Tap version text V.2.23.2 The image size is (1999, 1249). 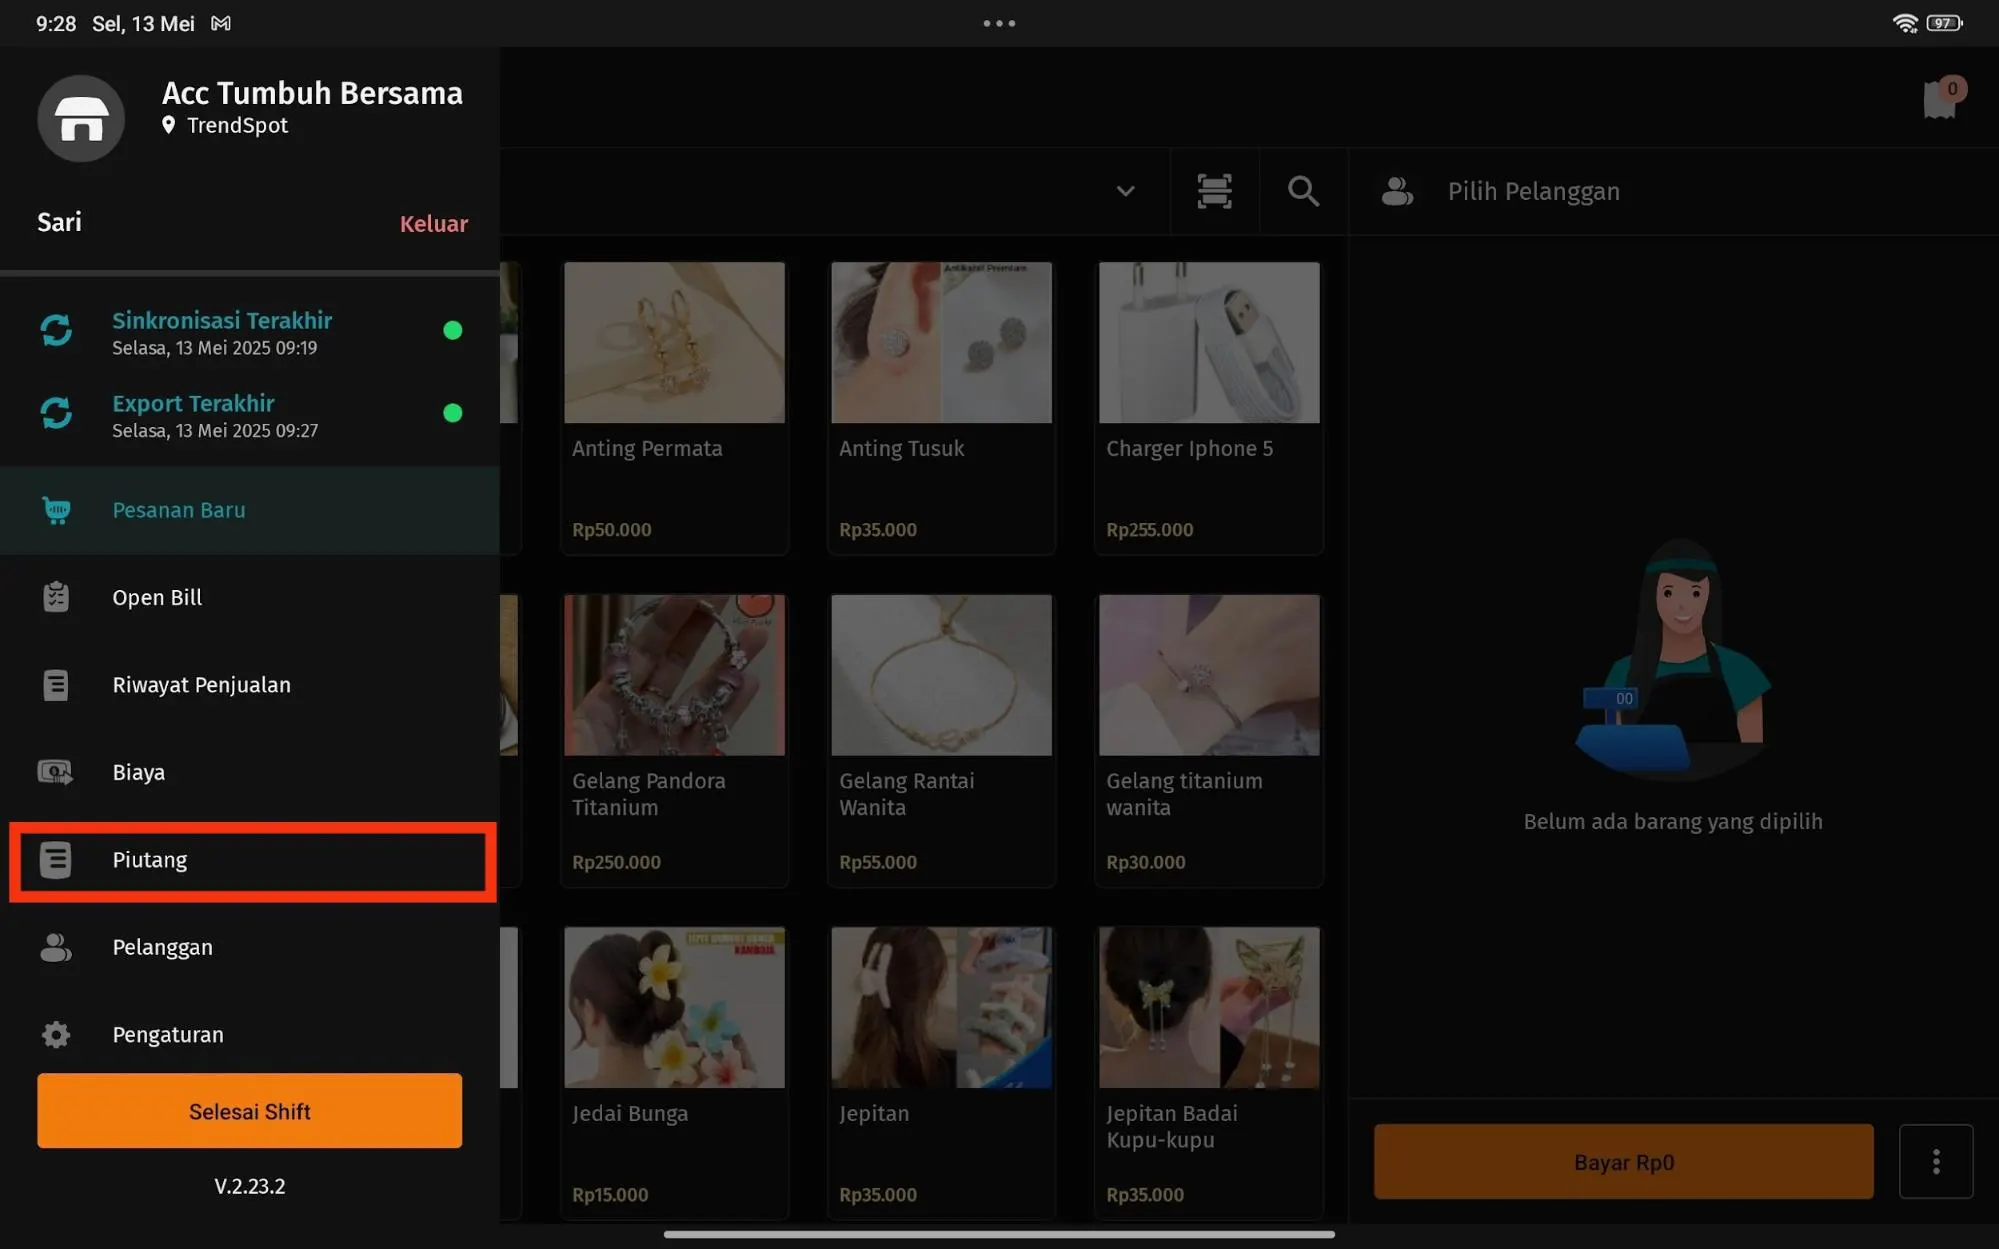pyautogui.click(x=250, y=1186)
